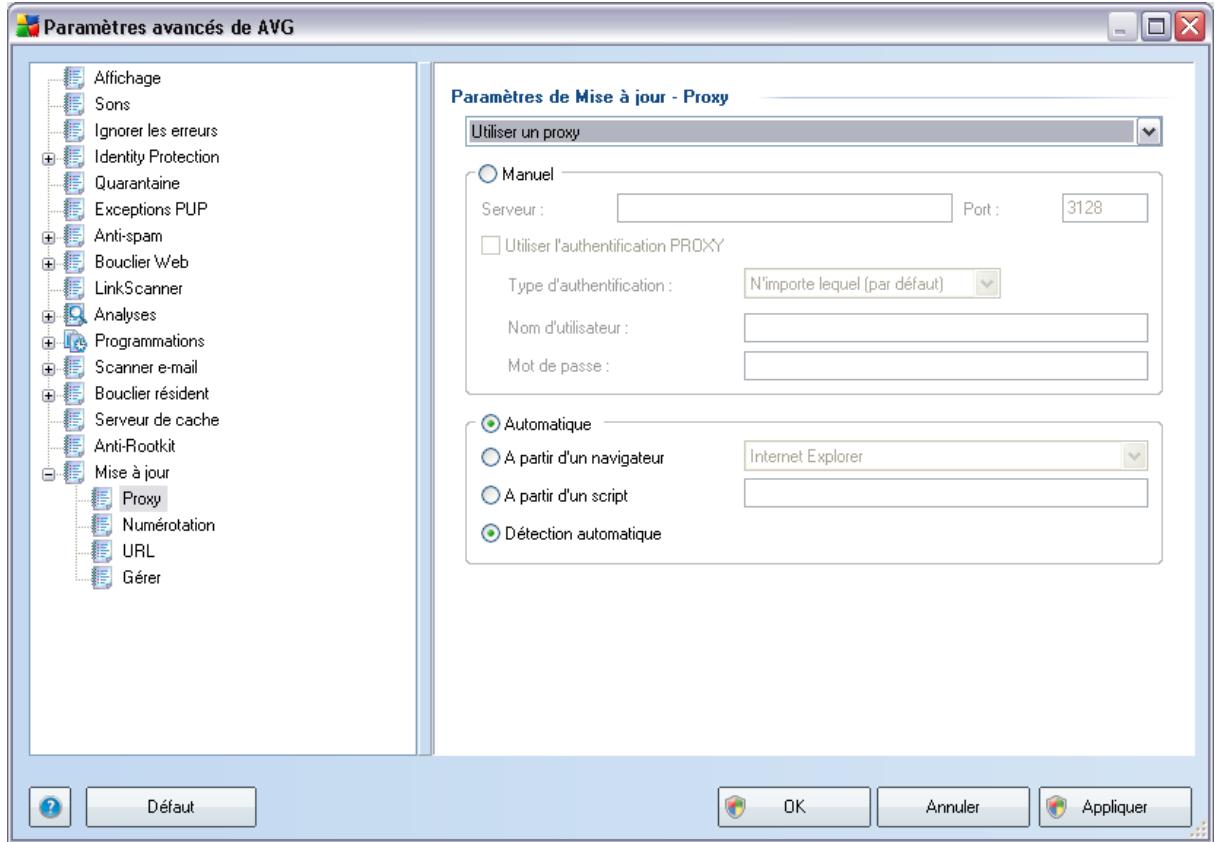Image resolution: width=1215 pixels, height=842 pixels.
Task: Click the Gérer sub-item icon
Action: [x=100, y=577]
